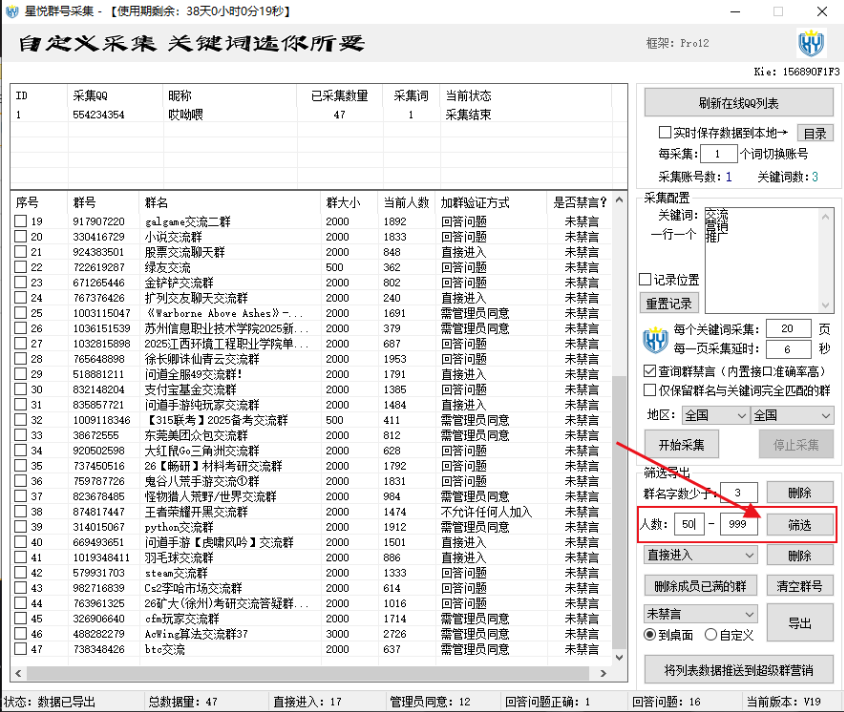This screenshot has width=844, height=712.
Task: Click the app icon in the title bar
Action: (10, 10)
